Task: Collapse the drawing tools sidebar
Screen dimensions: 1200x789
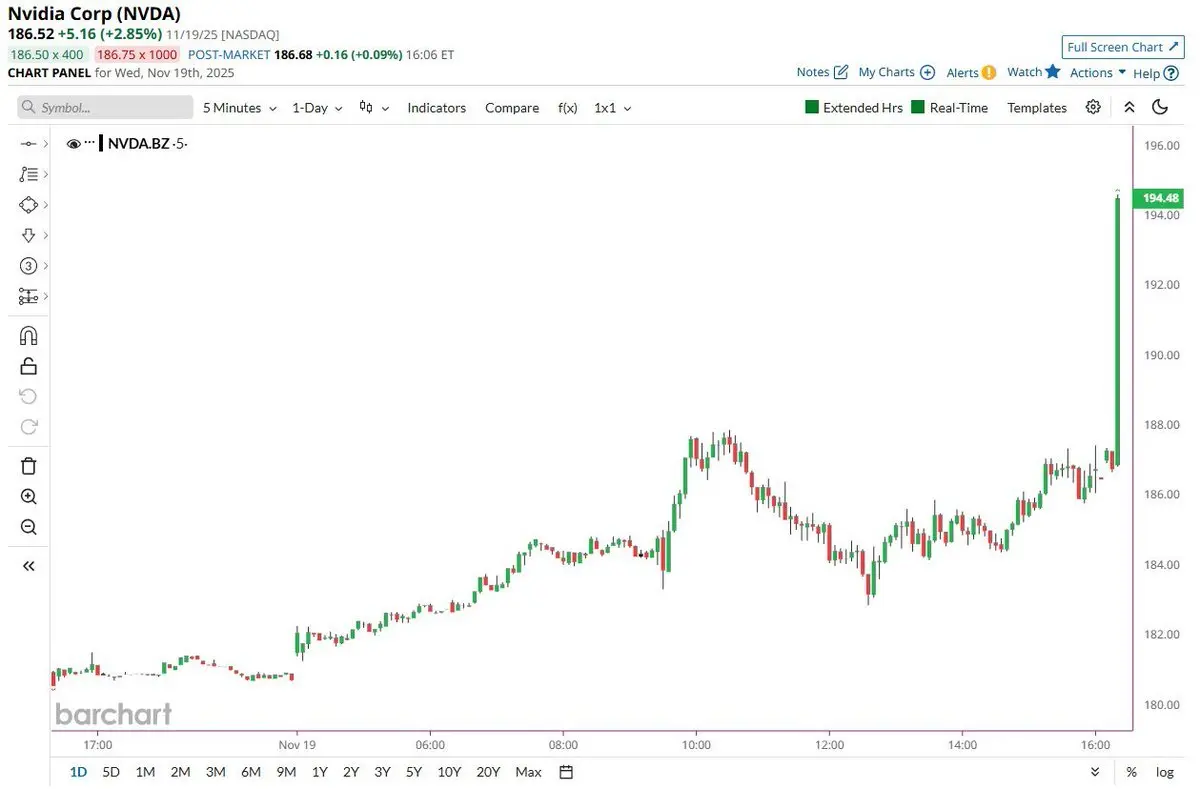Action: [x=28, y=566]
